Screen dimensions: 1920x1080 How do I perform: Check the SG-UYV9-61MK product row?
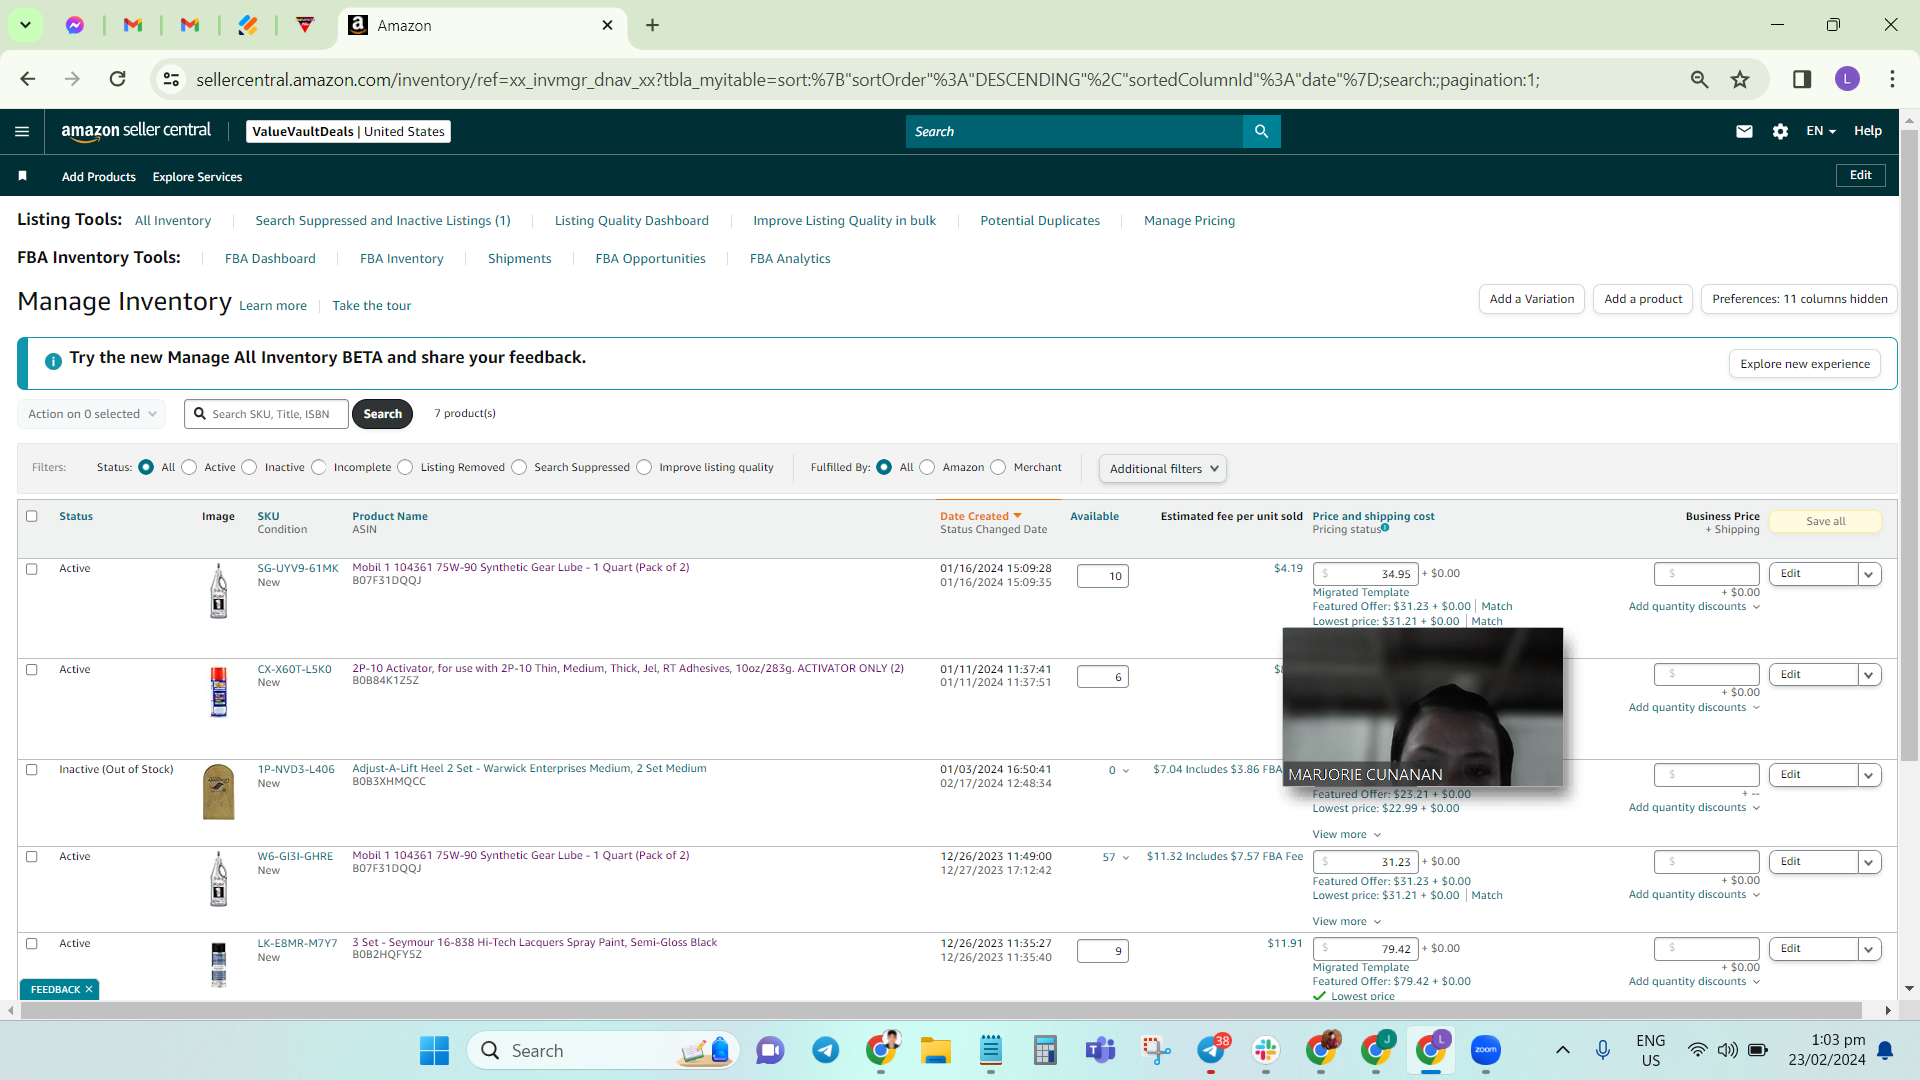click(x=32, y=569)
